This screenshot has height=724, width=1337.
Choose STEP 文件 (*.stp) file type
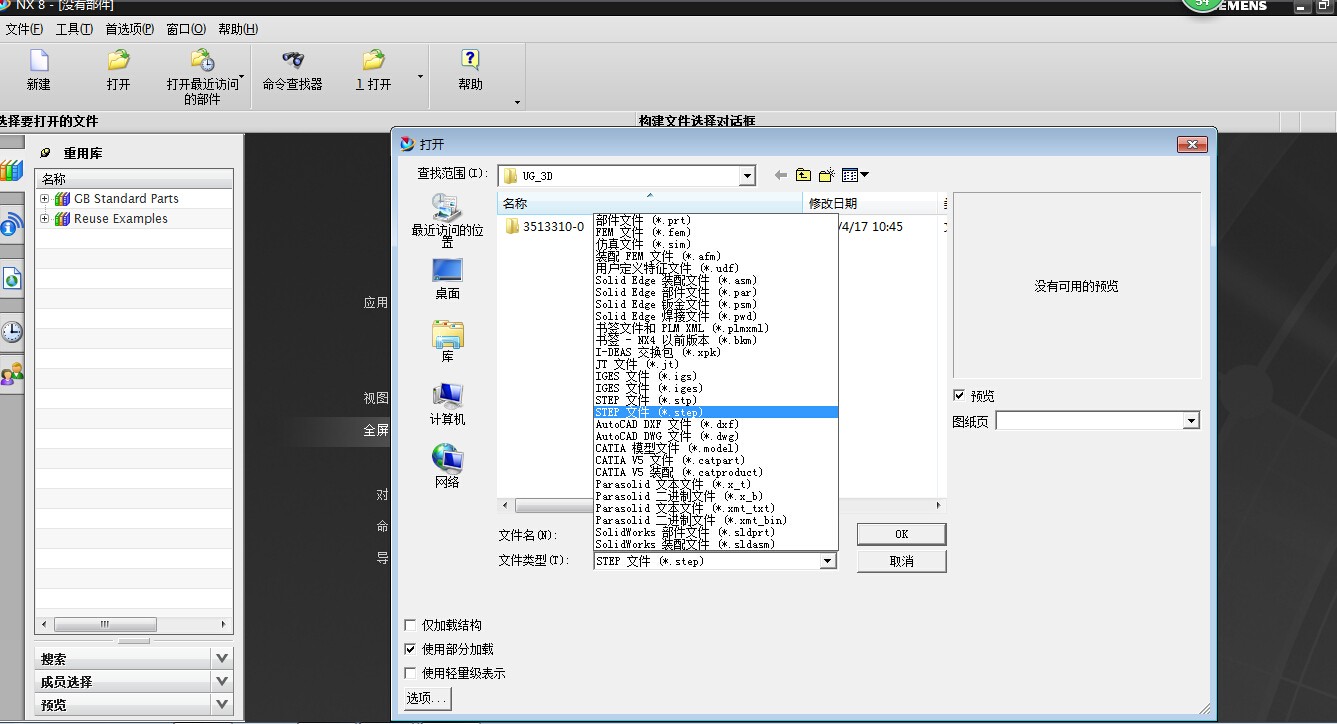point(715,400)
